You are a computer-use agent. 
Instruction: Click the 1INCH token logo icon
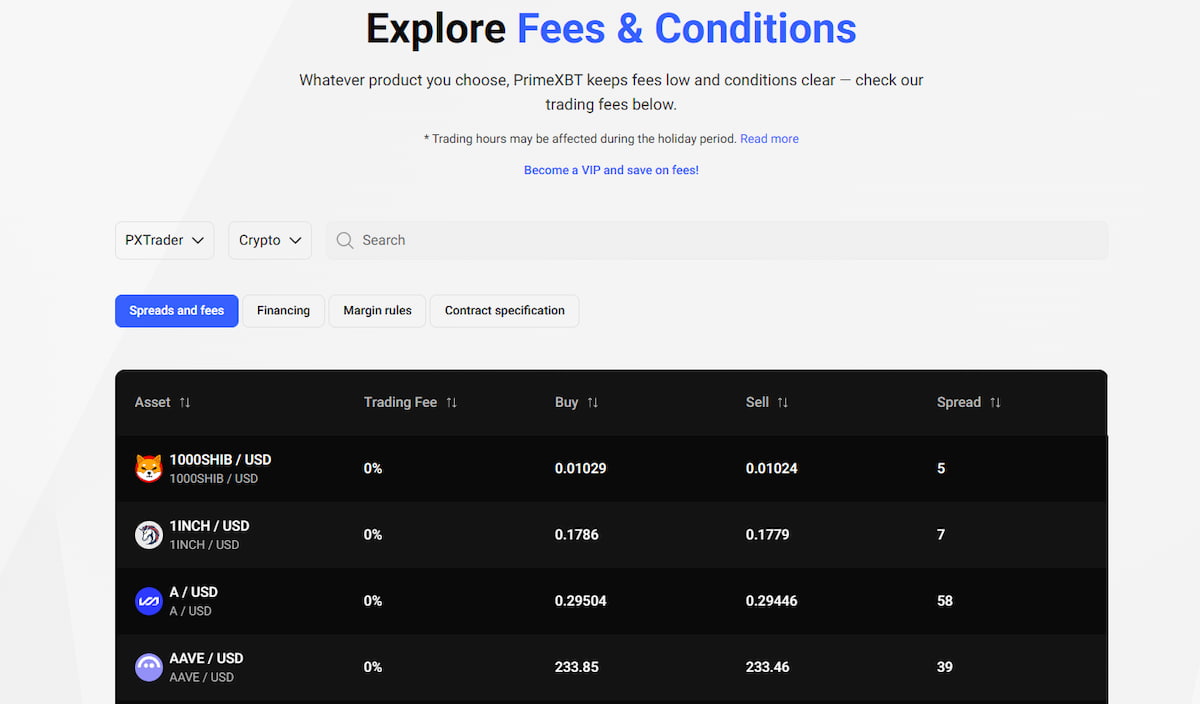click(149, 535)
